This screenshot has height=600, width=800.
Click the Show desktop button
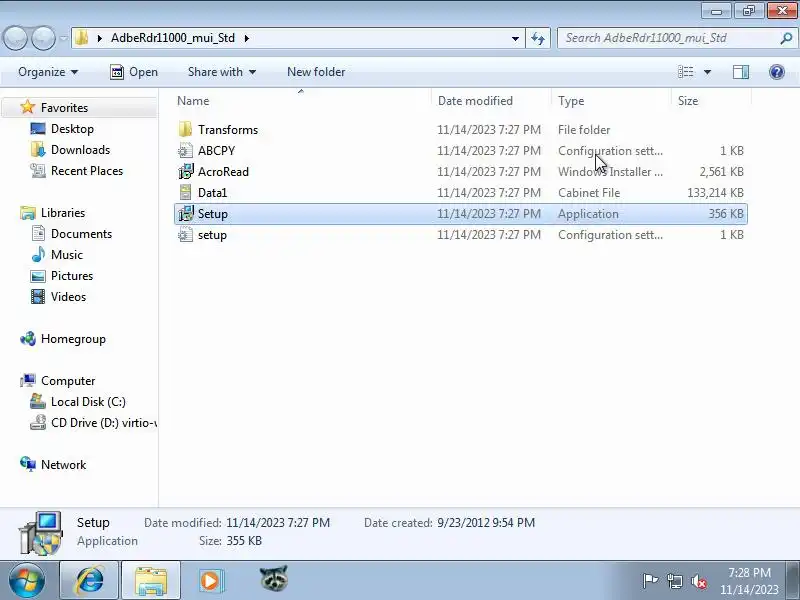[793, 581]
